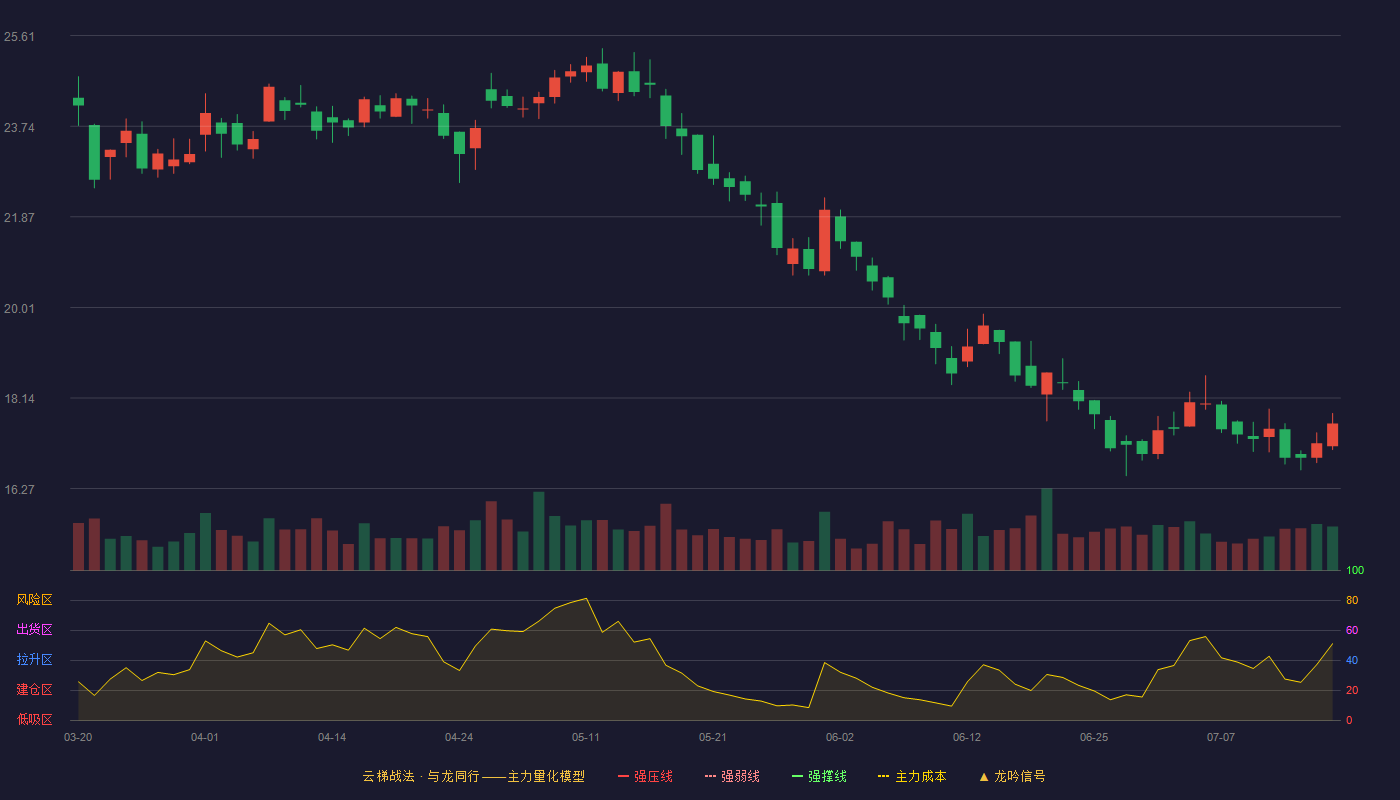Toggle the 主力成本 legend entry
This screenshot has height=800, width=1400.
[912, 776]
